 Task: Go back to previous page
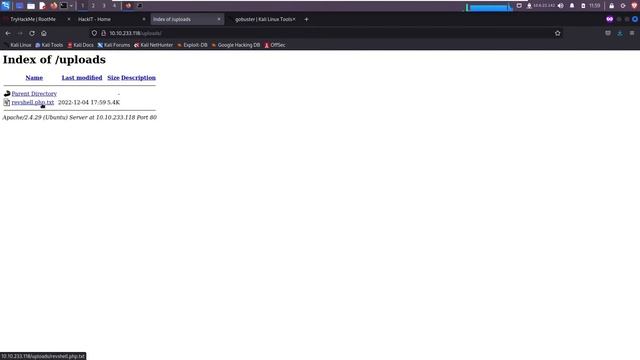point(8,33)
